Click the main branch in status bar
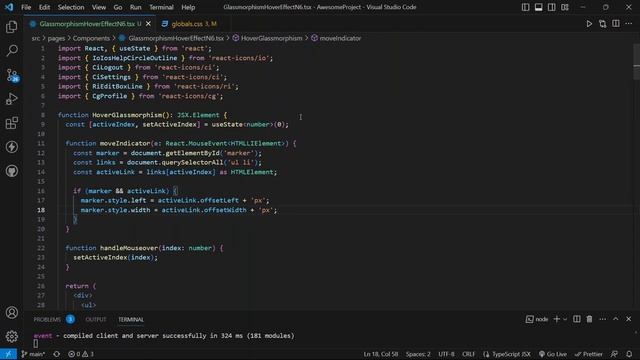The height and width of the screenshot is (360, 640). 33,354
